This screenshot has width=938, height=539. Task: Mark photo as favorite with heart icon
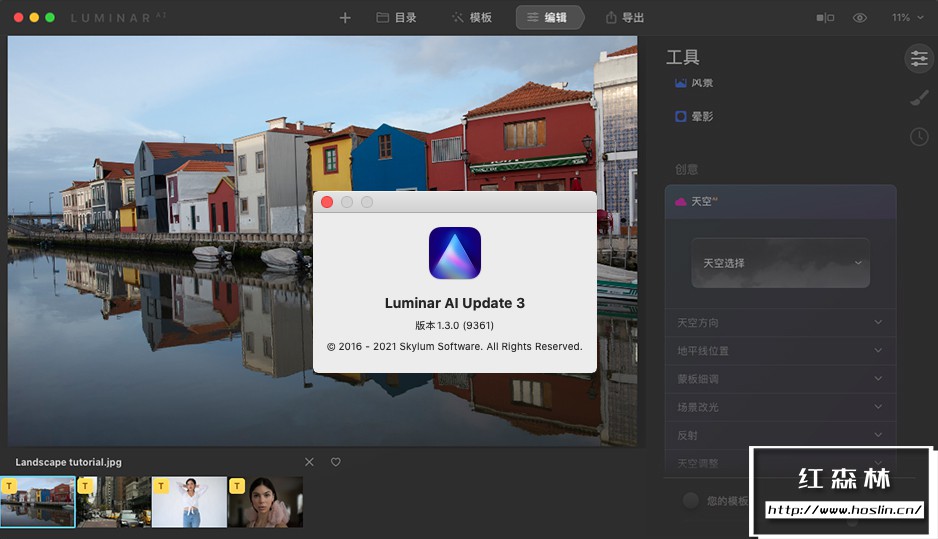[x=336, y=462]
